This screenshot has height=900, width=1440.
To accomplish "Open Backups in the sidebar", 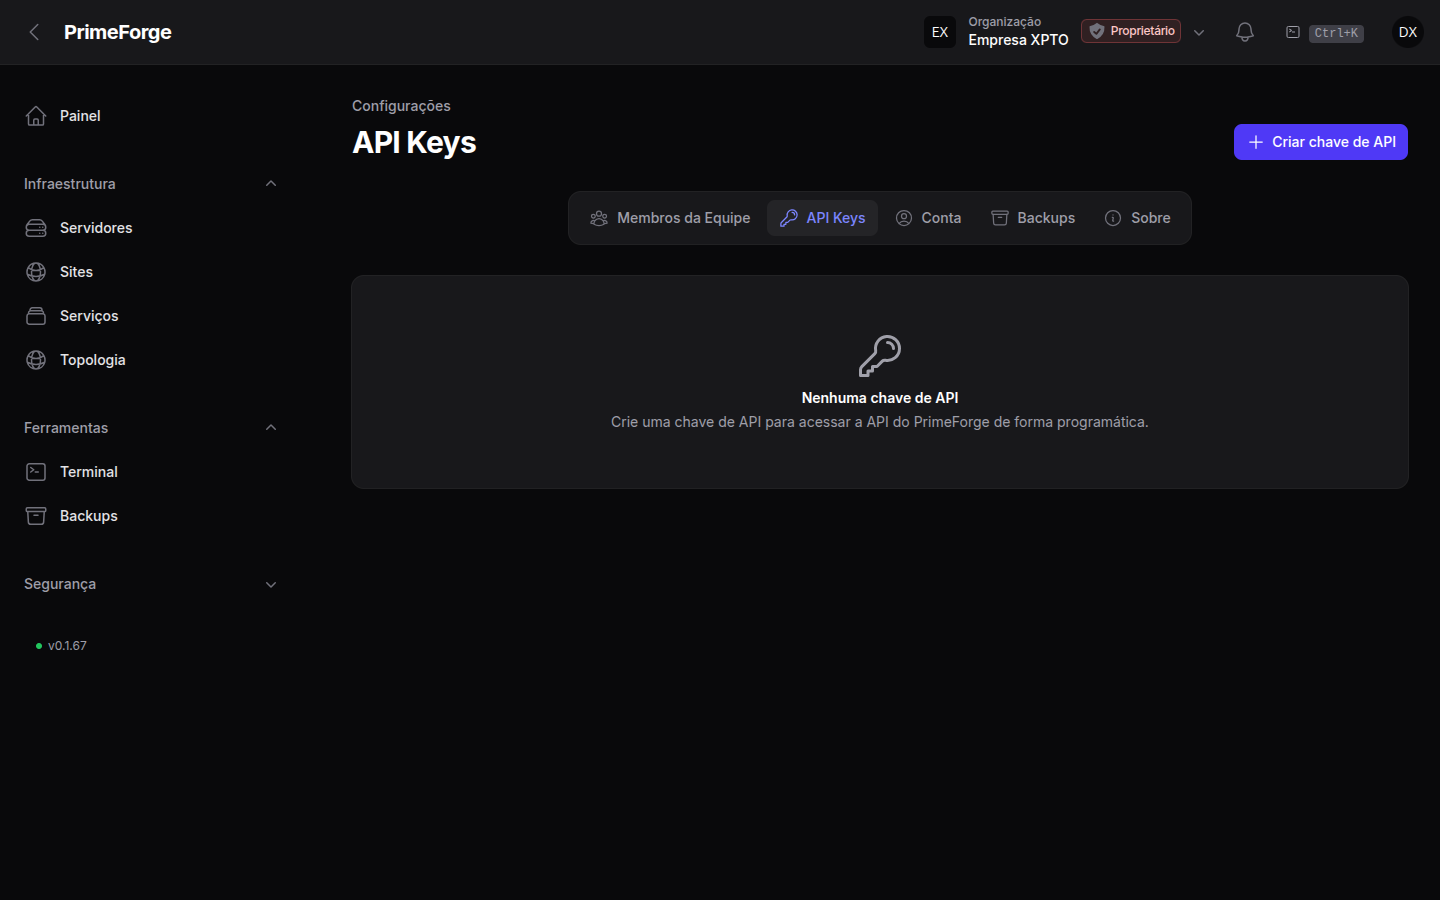I will 150,516.
